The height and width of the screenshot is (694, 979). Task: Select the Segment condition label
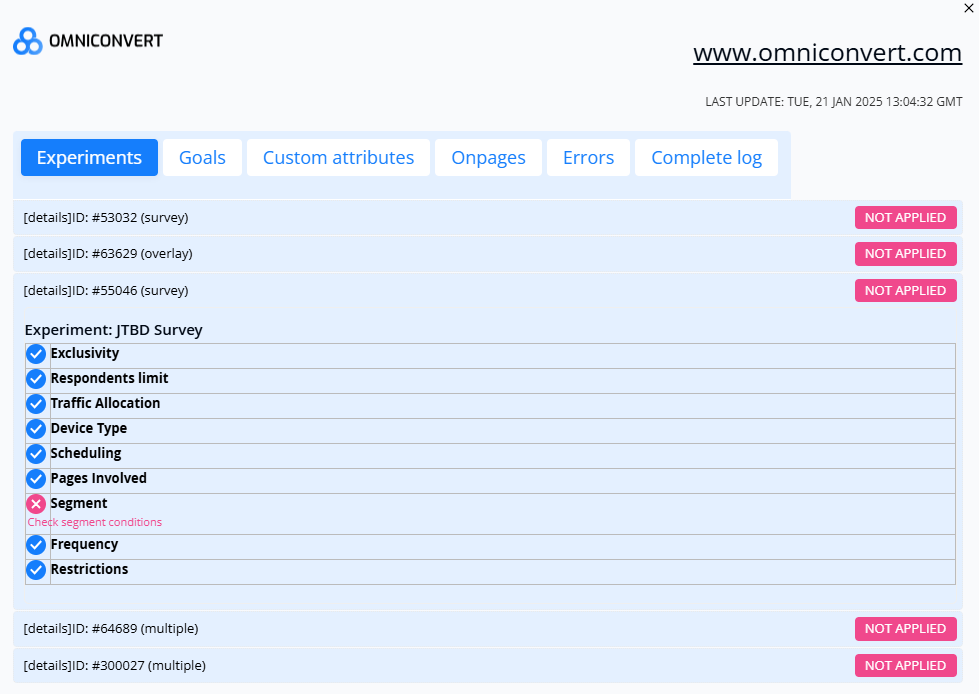click(x=79, y=503)
